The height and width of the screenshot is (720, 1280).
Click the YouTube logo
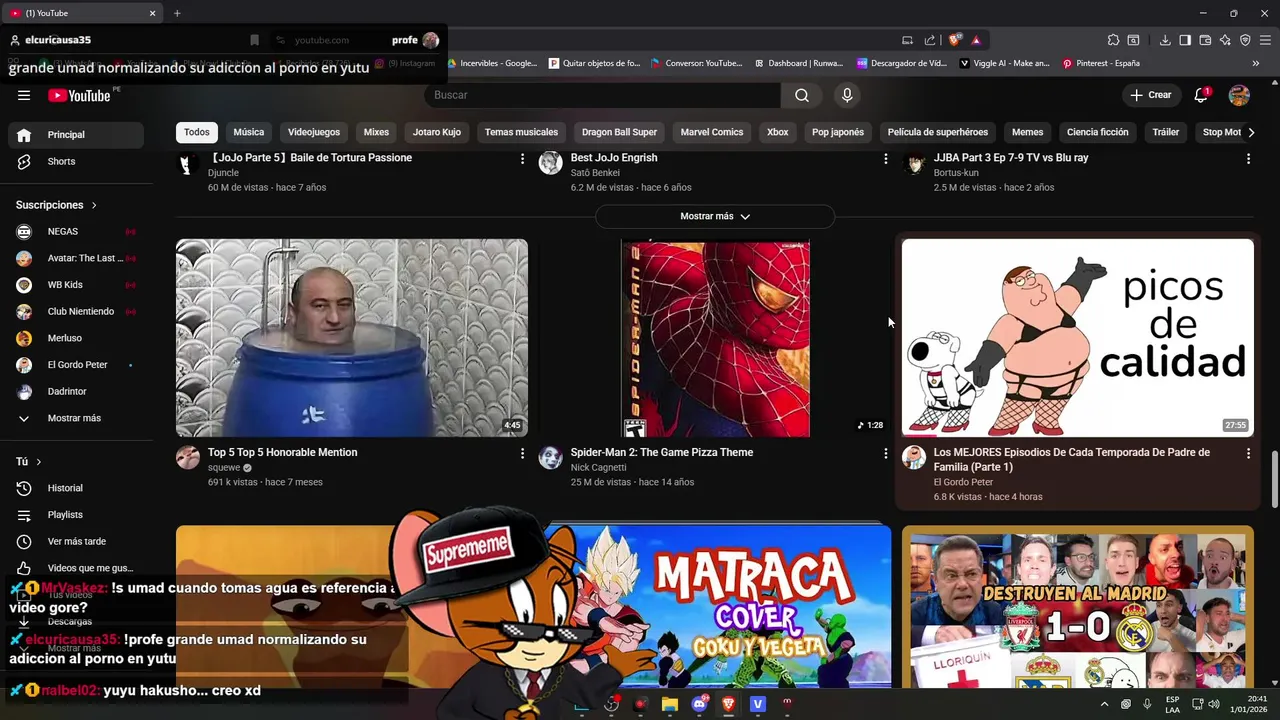tap(79, 95)
